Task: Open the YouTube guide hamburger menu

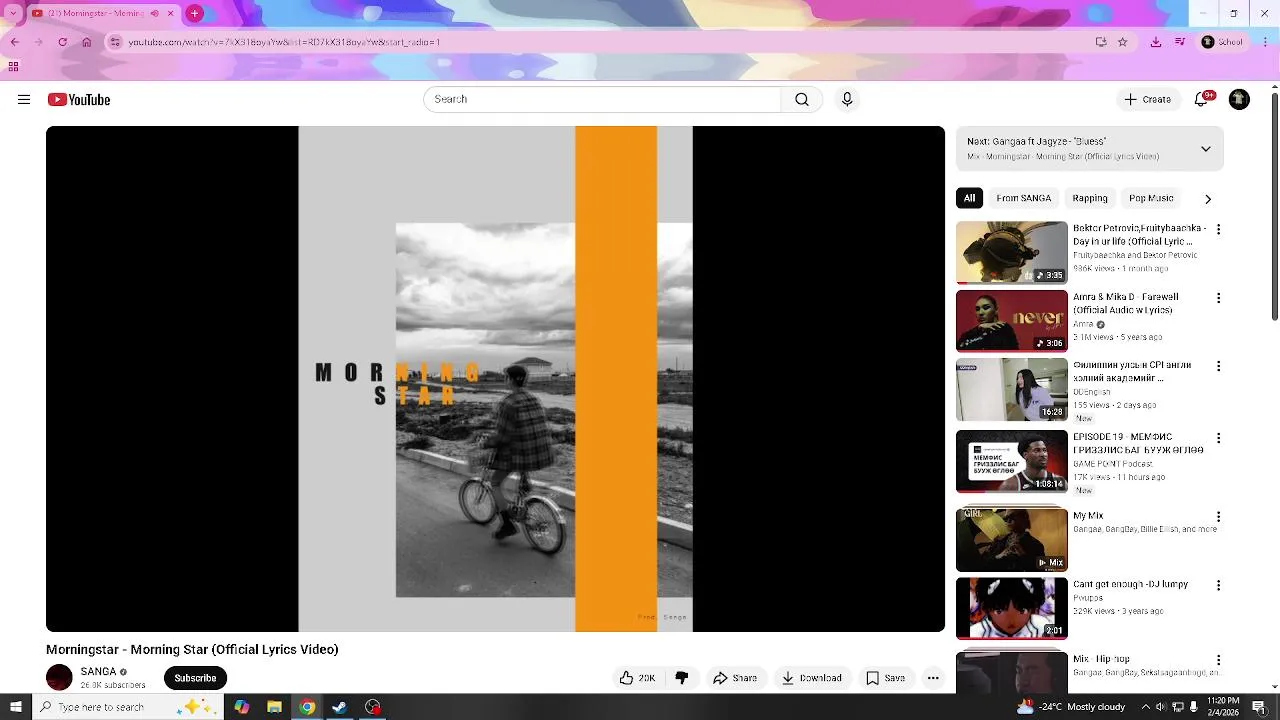Action: [24, 99]
